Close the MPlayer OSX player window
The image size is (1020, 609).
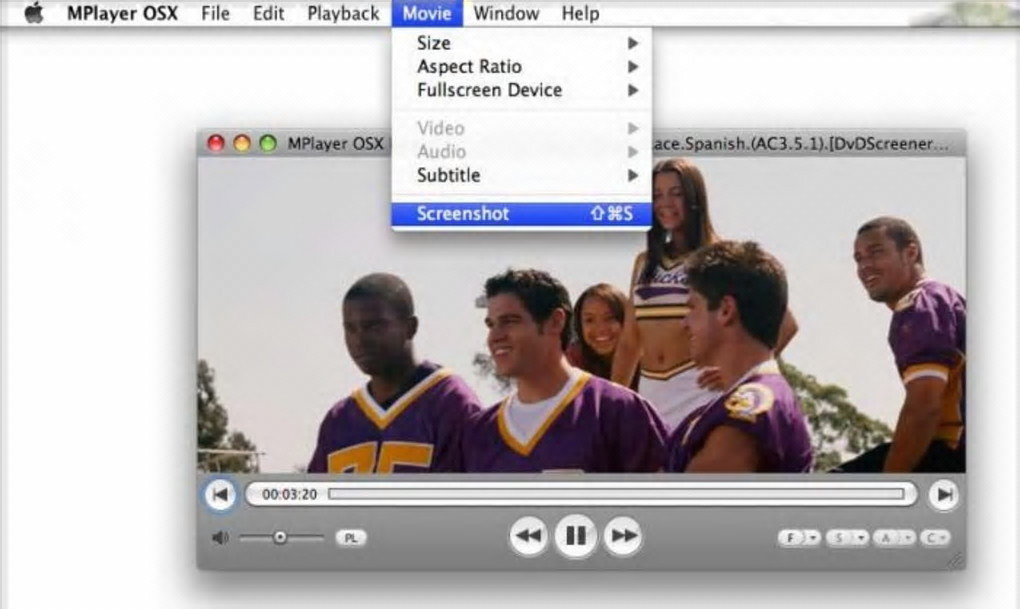click(216, 143)
